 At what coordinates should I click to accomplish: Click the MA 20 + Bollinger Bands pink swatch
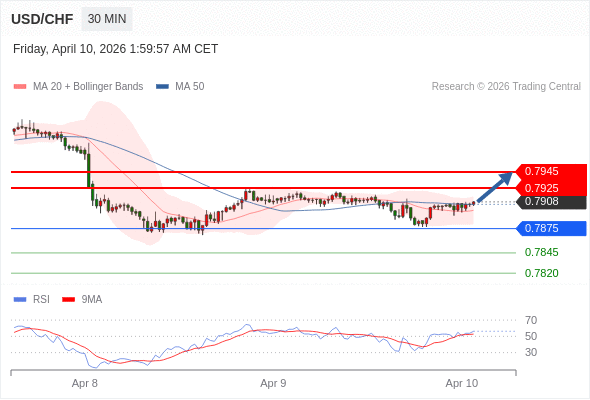[x=20, y=87]
